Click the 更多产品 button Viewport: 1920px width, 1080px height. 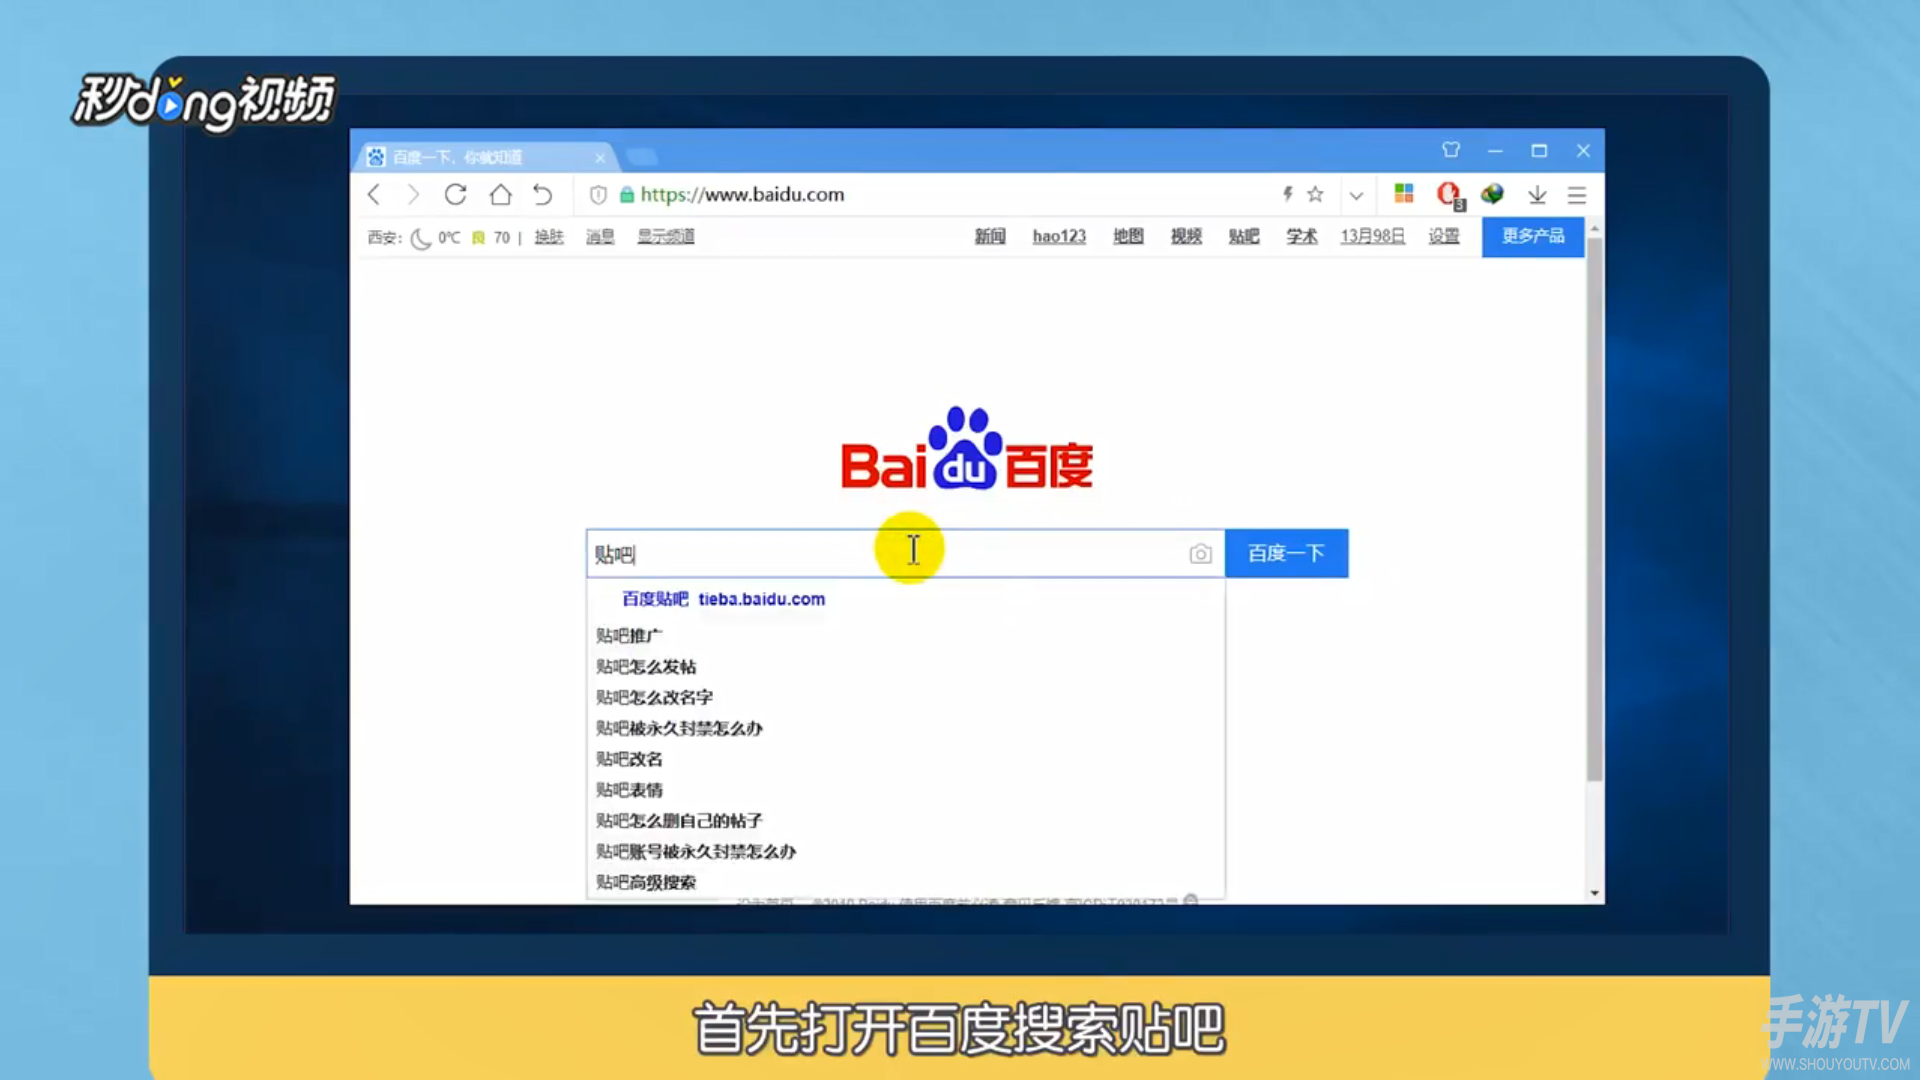[x=1533, y=236]
